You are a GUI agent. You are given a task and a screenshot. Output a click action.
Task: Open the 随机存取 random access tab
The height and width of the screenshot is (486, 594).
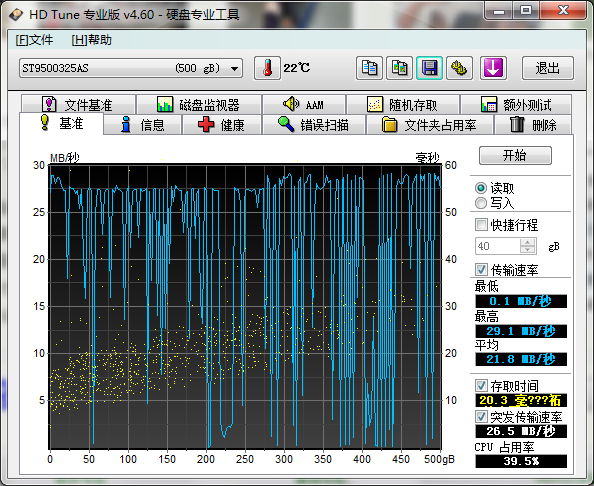pos(403,104)
